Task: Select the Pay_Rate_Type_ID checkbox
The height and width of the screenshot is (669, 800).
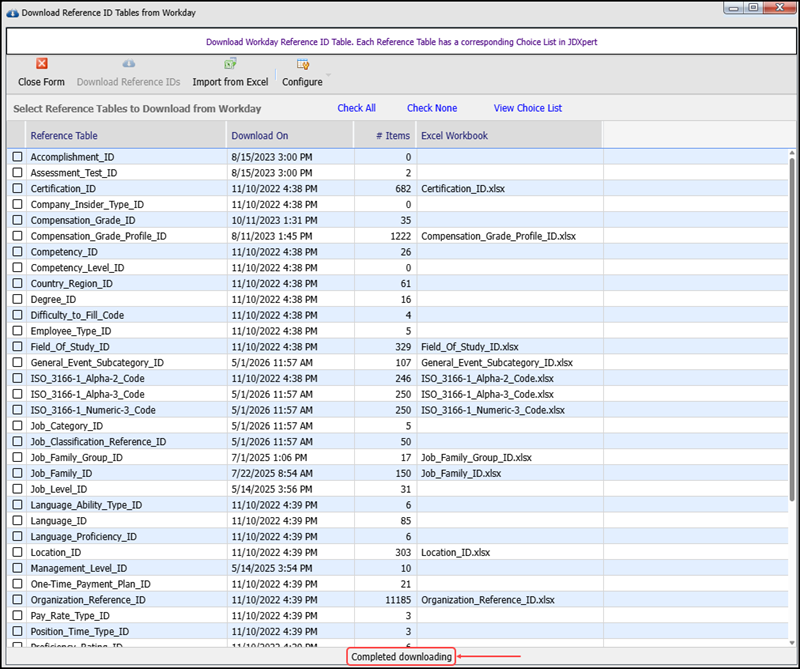Action: 17,615
